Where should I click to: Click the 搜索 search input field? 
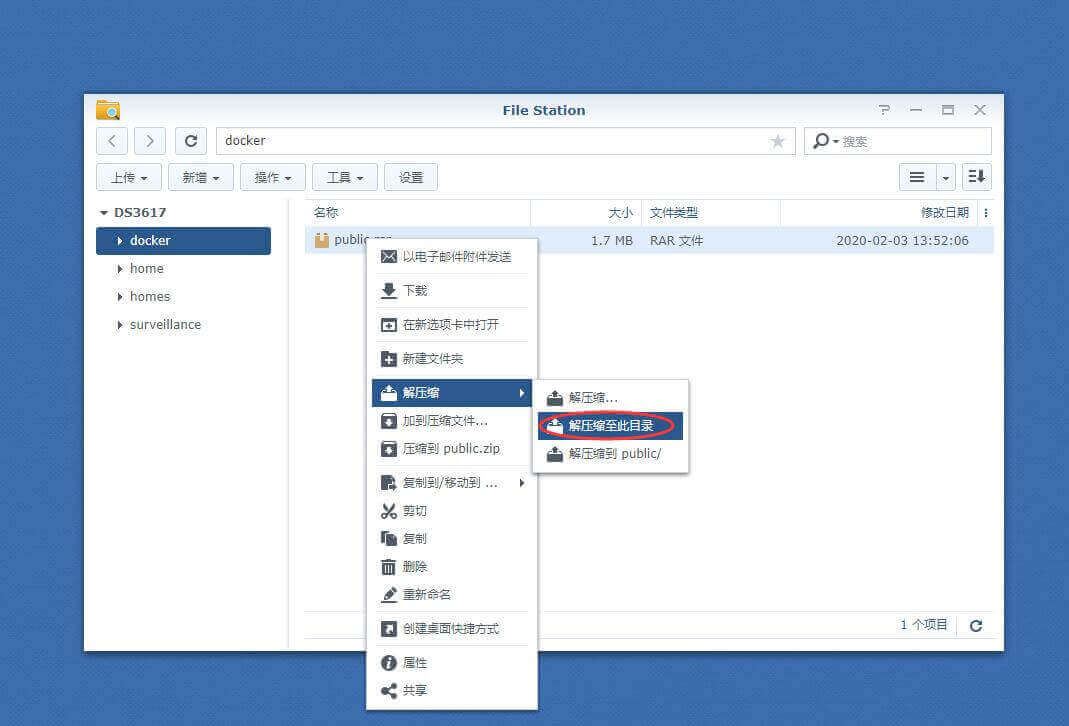click(910, 142)
